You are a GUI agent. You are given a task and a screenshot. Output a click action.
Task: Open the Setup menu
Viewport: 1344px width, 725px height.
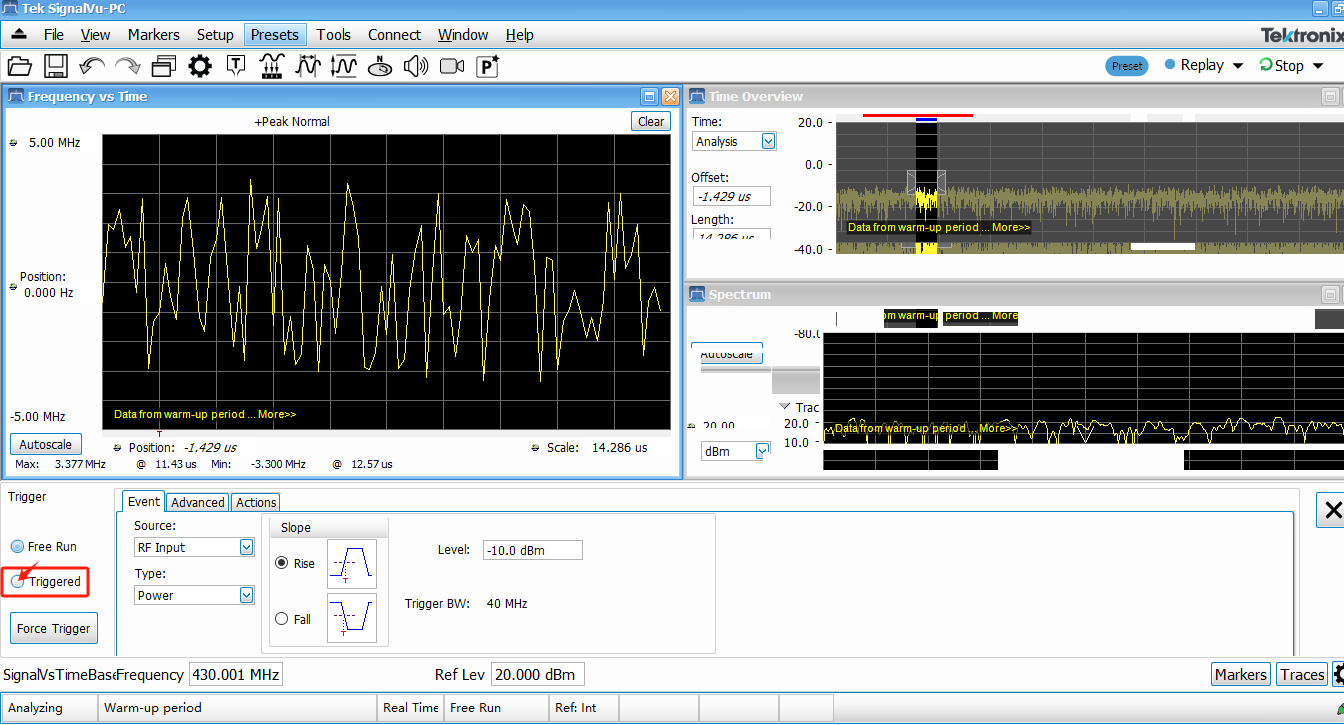[215, 34]
